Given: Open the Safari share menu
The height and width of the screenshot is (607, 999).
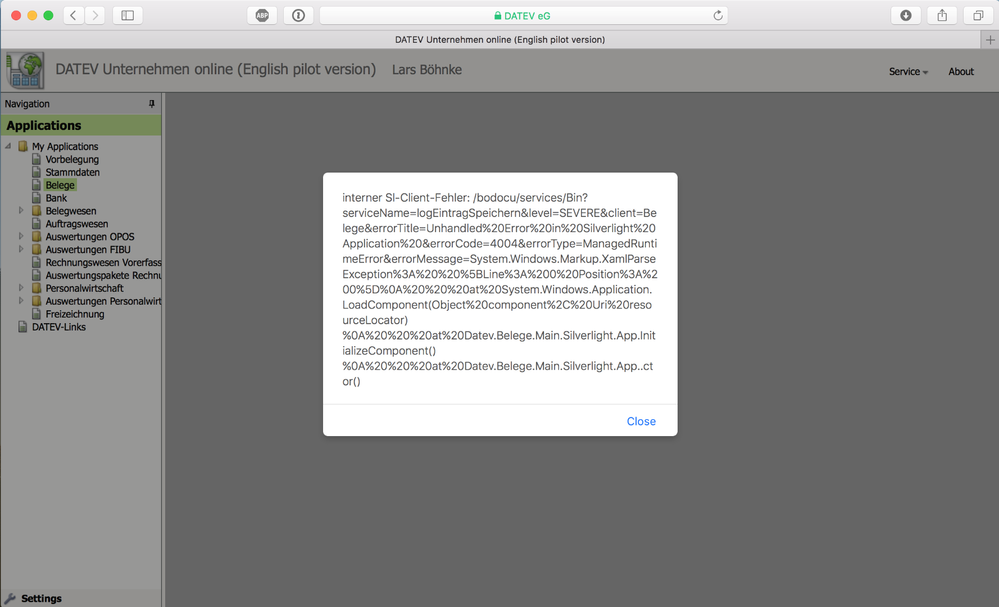Looking at the screenshot, I should (x=942, y=15).
